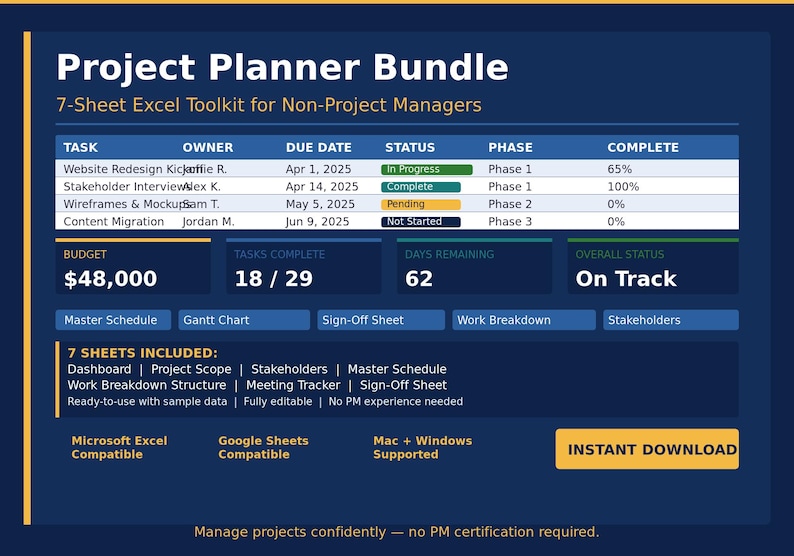
Task: Click Microsoft Excel Compatible label
Action: coord(120,448)
